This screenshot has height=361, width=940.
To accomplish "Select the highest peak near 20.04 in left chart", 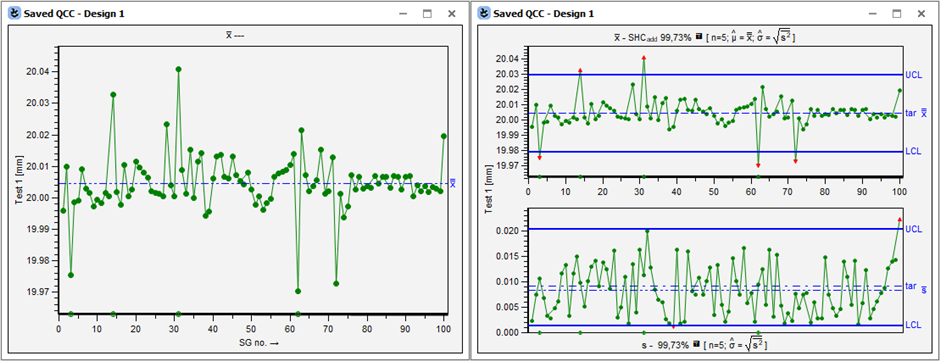I will click(179, 69).
